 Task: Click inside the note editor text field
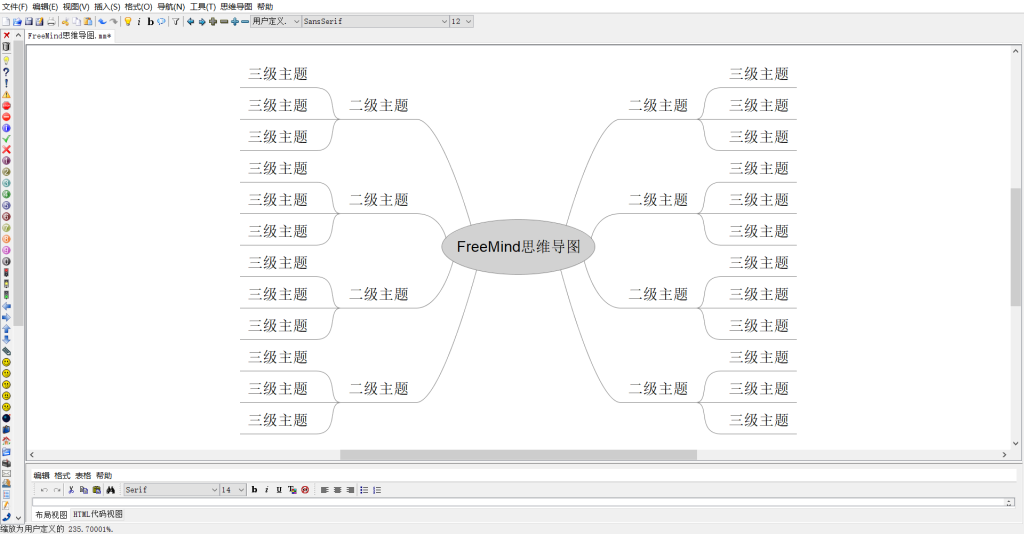[519, 502]
